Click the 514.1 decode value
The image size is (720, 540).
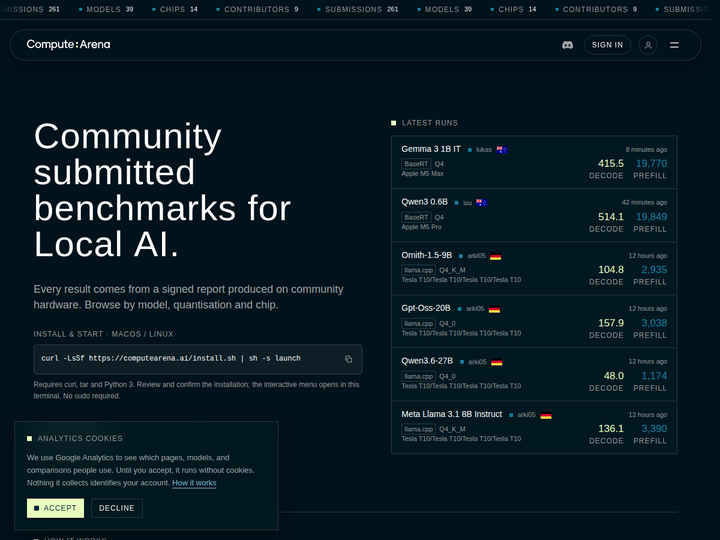611,217
